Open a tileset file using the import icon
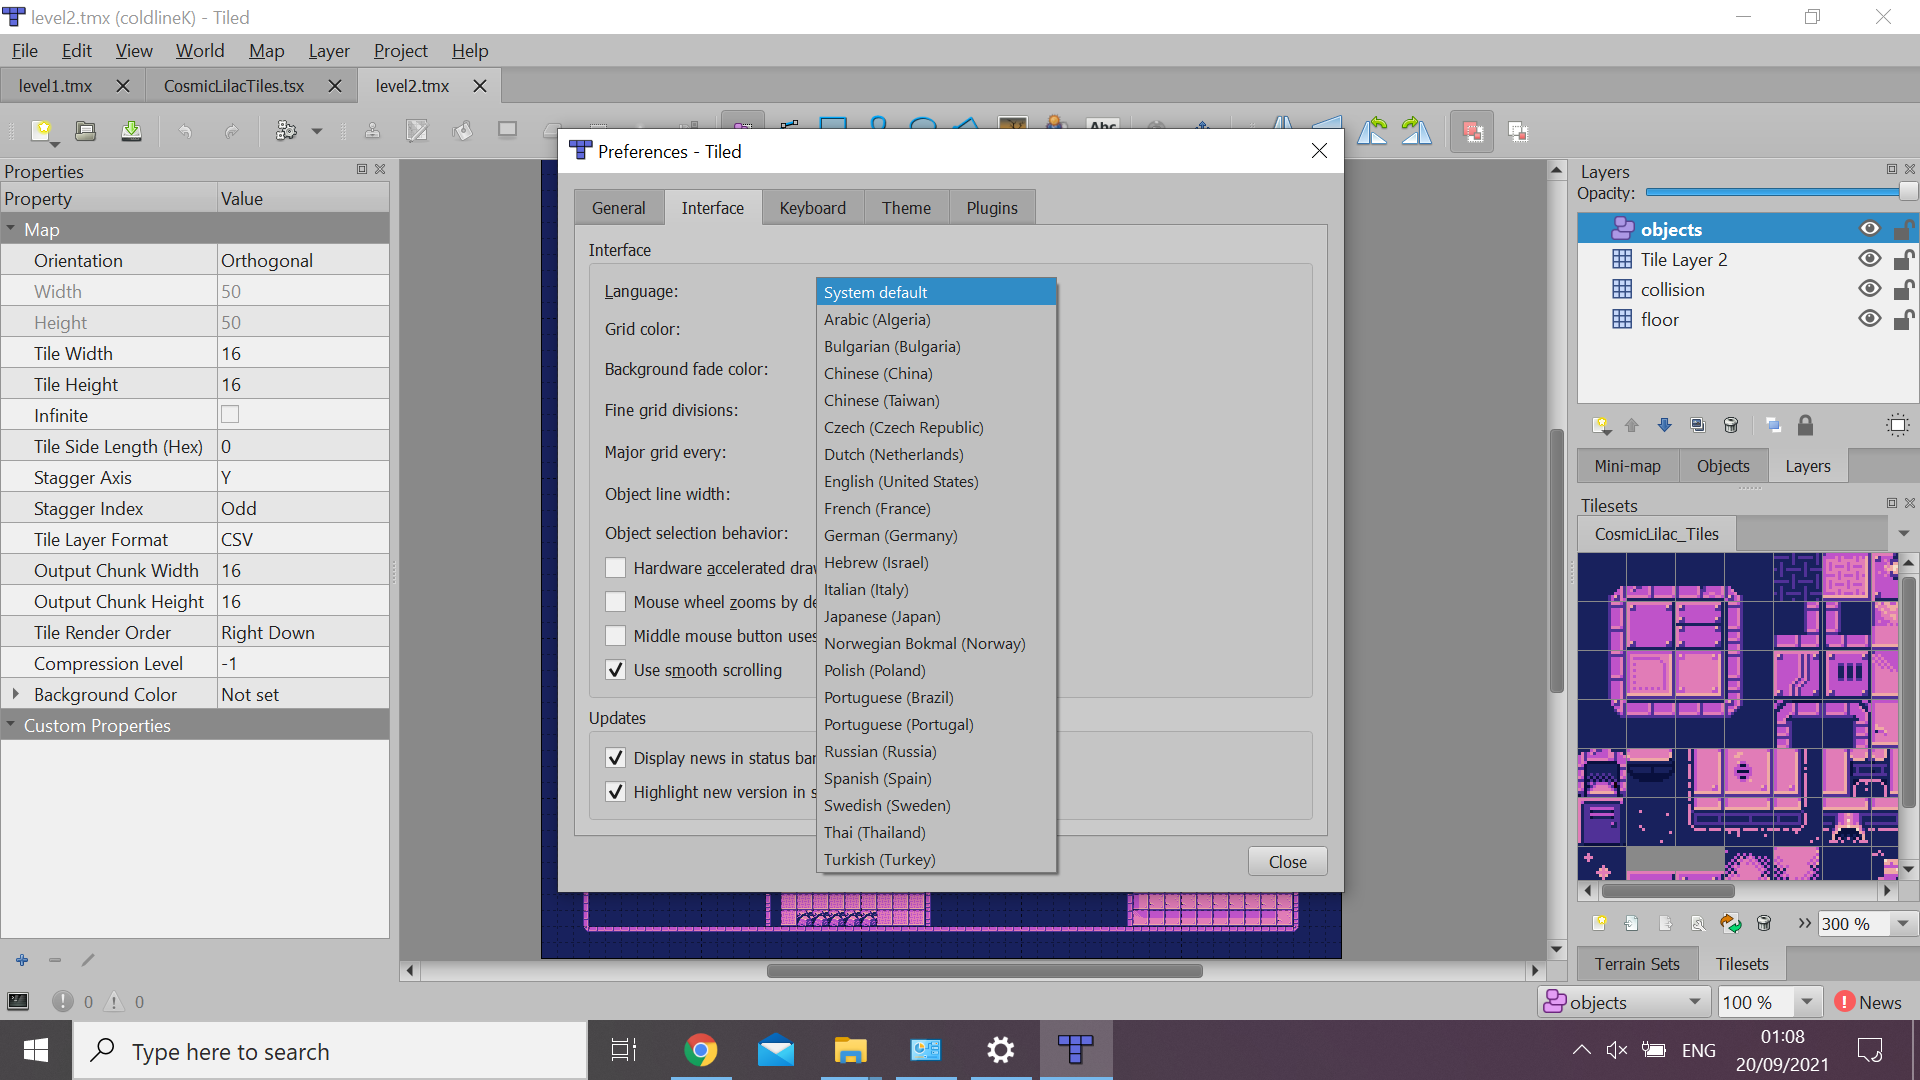Screen dimensions: 1920x1080 point(1632,923)
